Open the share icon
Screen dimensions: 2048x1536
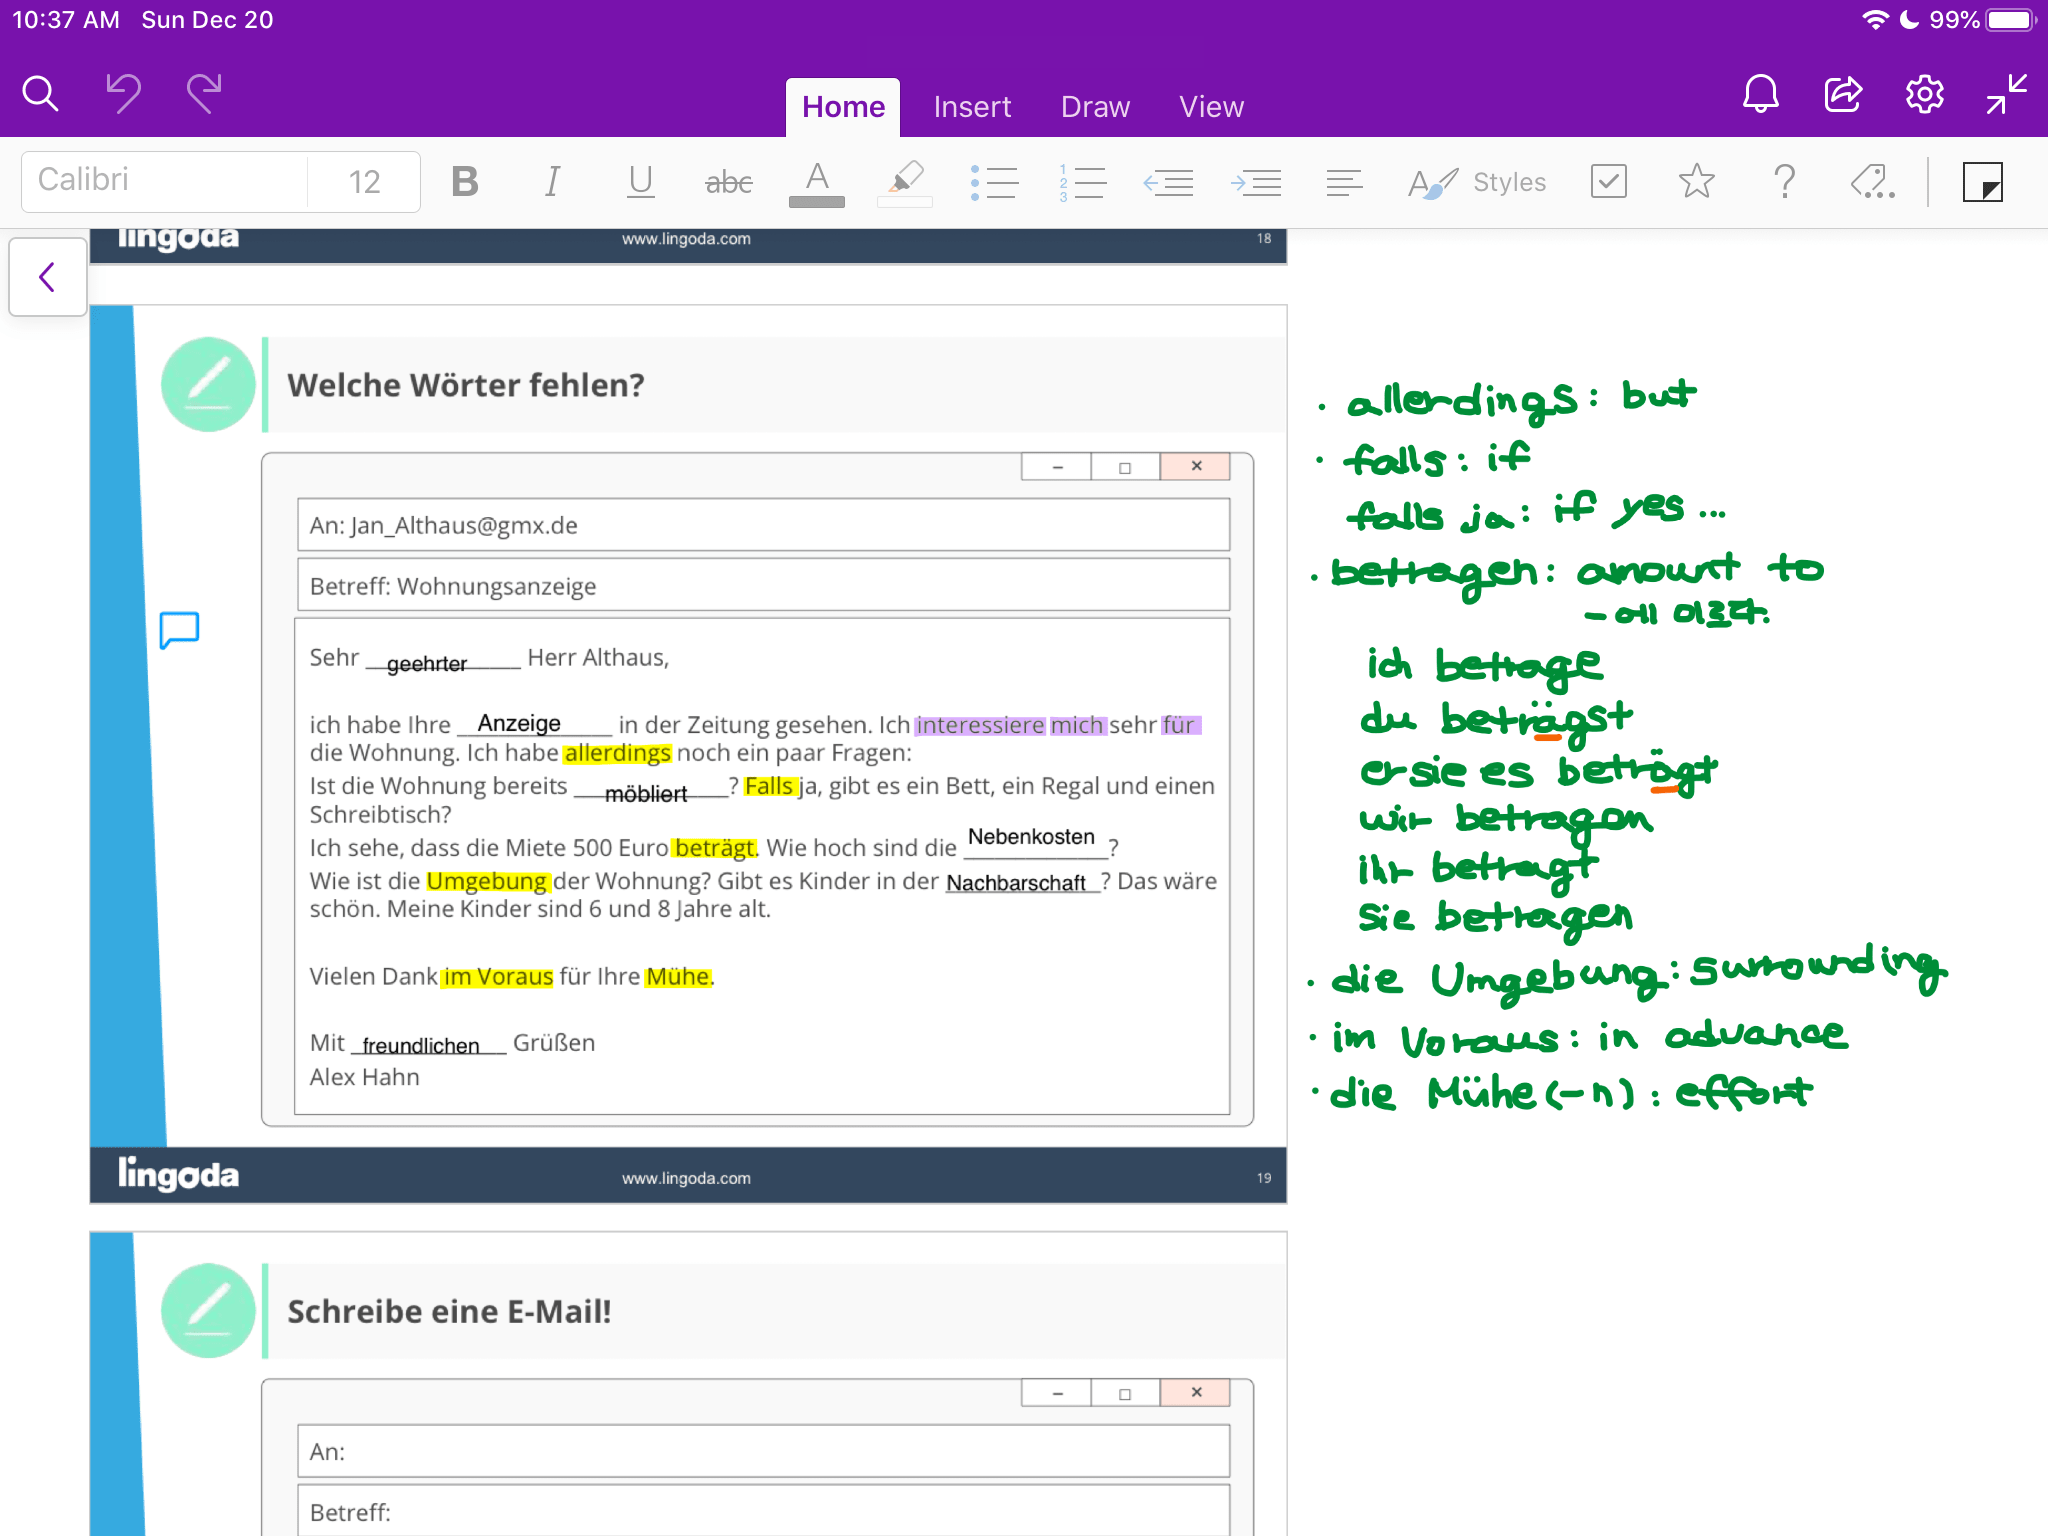(1842, 94)
